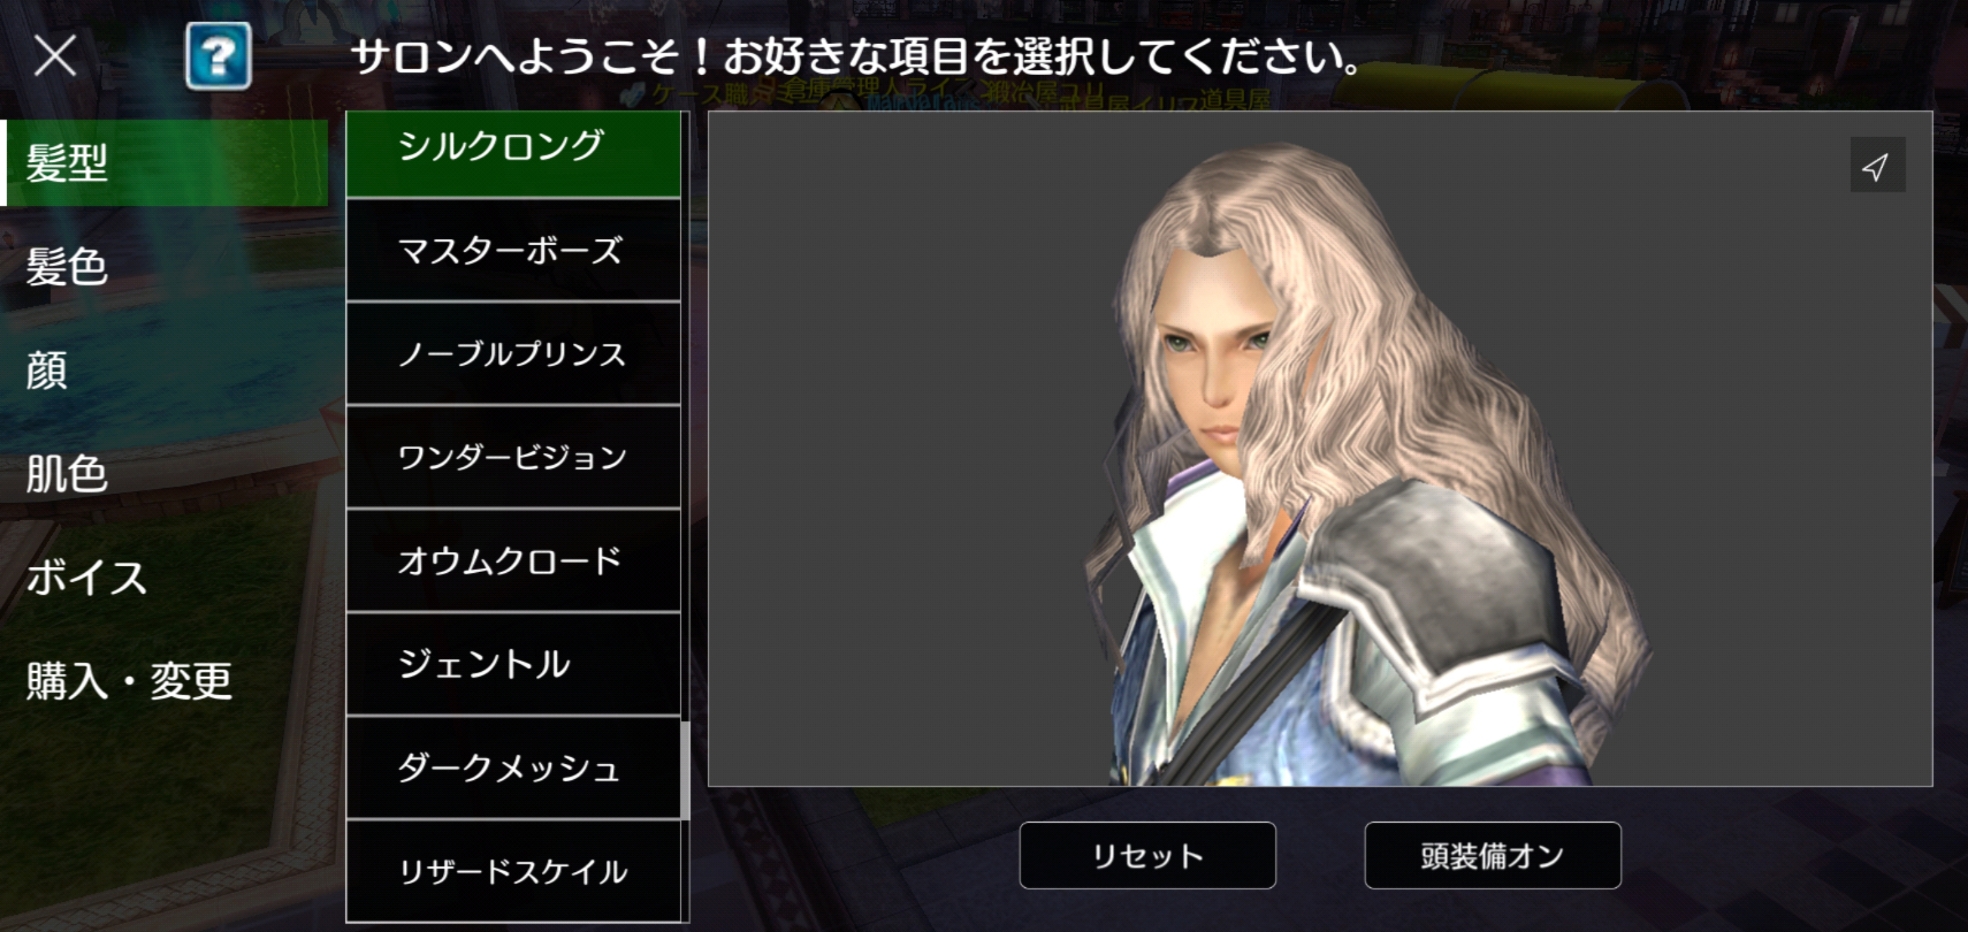Screen dimensions: 1968x932
Task: Select the マスターボーズ hairstyle
Action: (x=513, y=250)
